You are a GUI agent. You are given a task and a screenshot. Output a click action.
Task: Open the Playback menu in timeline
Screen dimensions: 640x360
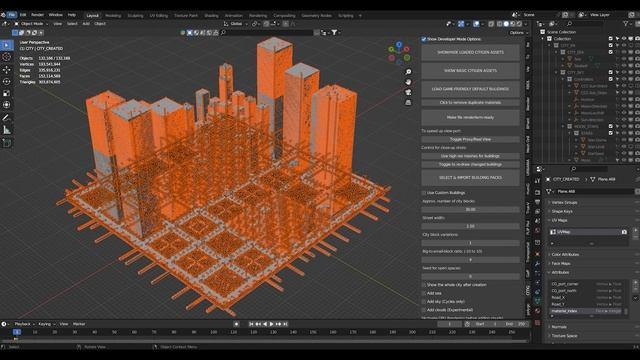coord(24,324)
